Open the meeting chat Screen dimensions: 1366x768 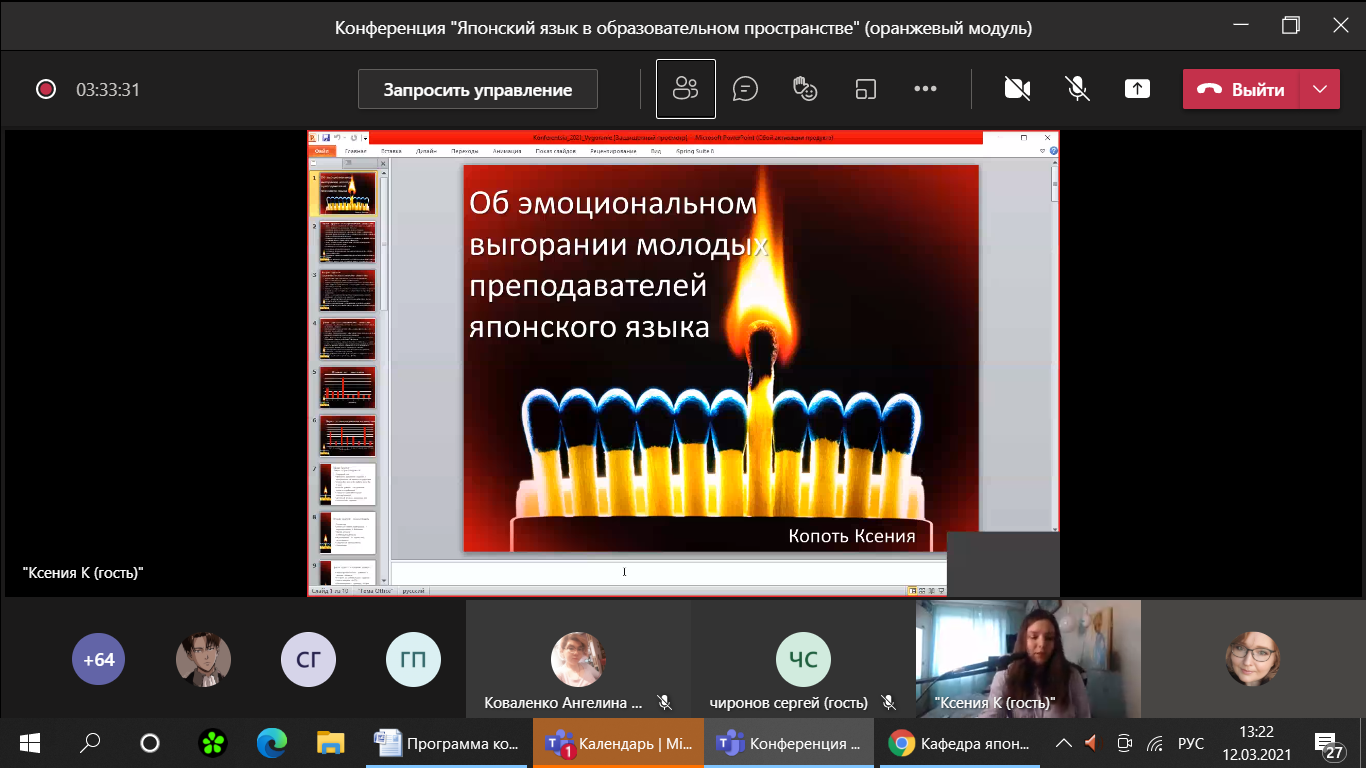pyautogui.click(x=745, y=89)
